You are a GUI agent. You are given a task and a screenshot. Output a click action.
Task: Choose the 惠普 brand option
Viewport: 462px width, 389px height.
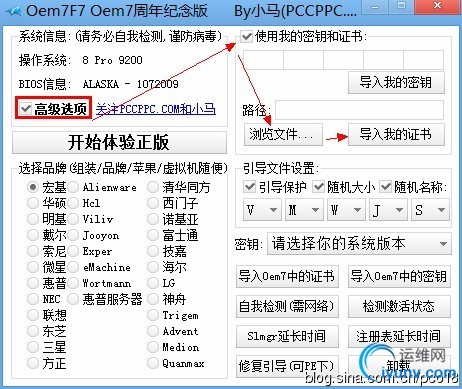33,283
